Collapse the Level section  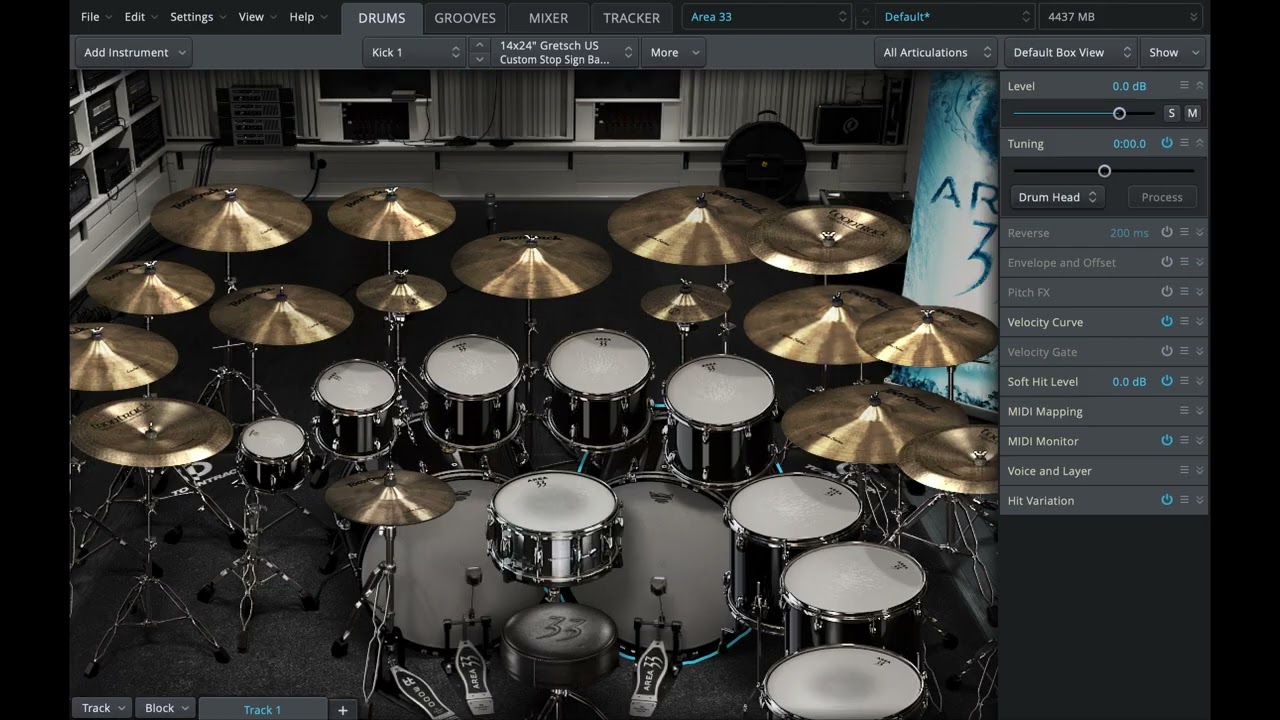[1199, 86]
